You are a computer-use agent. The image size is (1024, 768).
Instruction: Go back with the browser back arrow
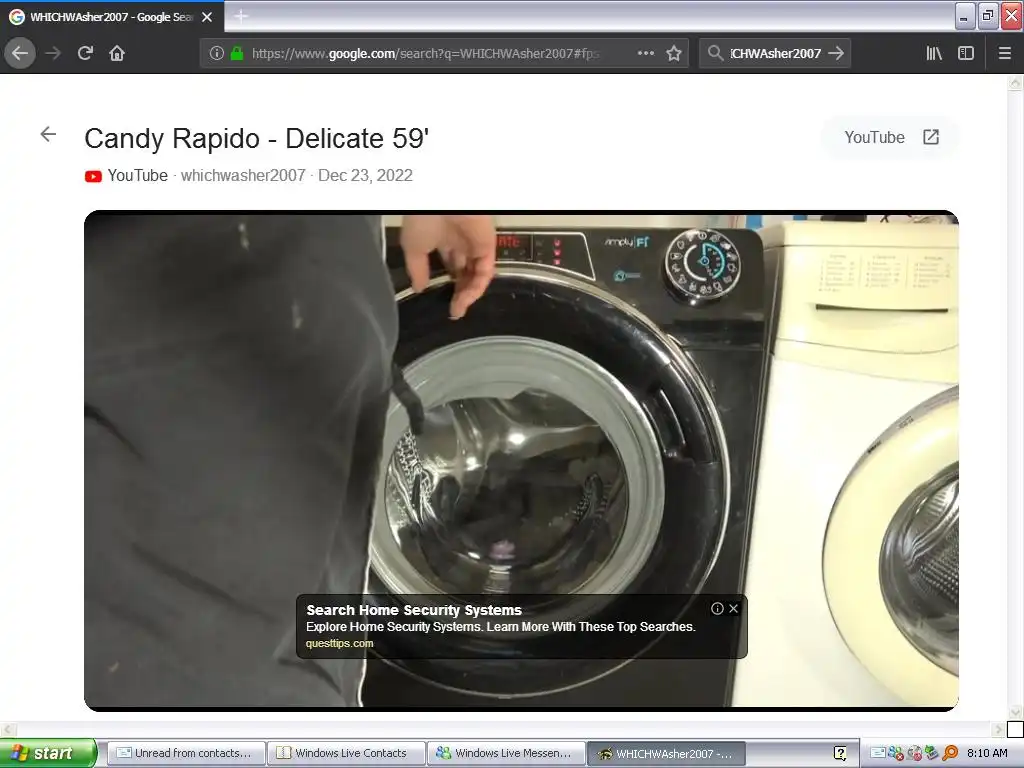(x=20, y=54)
